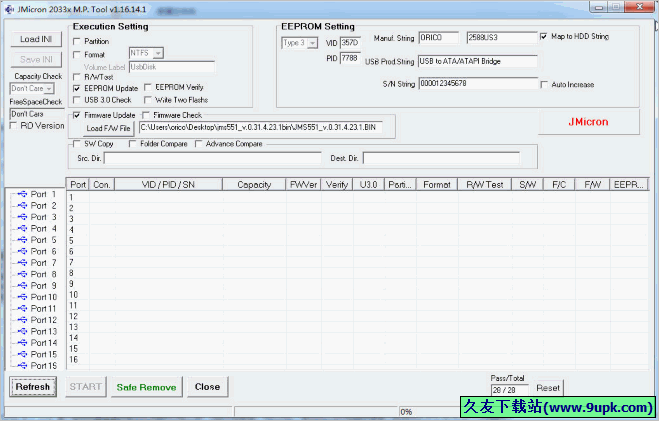This screenshot has width=659, height=421.
Task: Click the USB icon for Port 4
Action: [x=22, y=229]
